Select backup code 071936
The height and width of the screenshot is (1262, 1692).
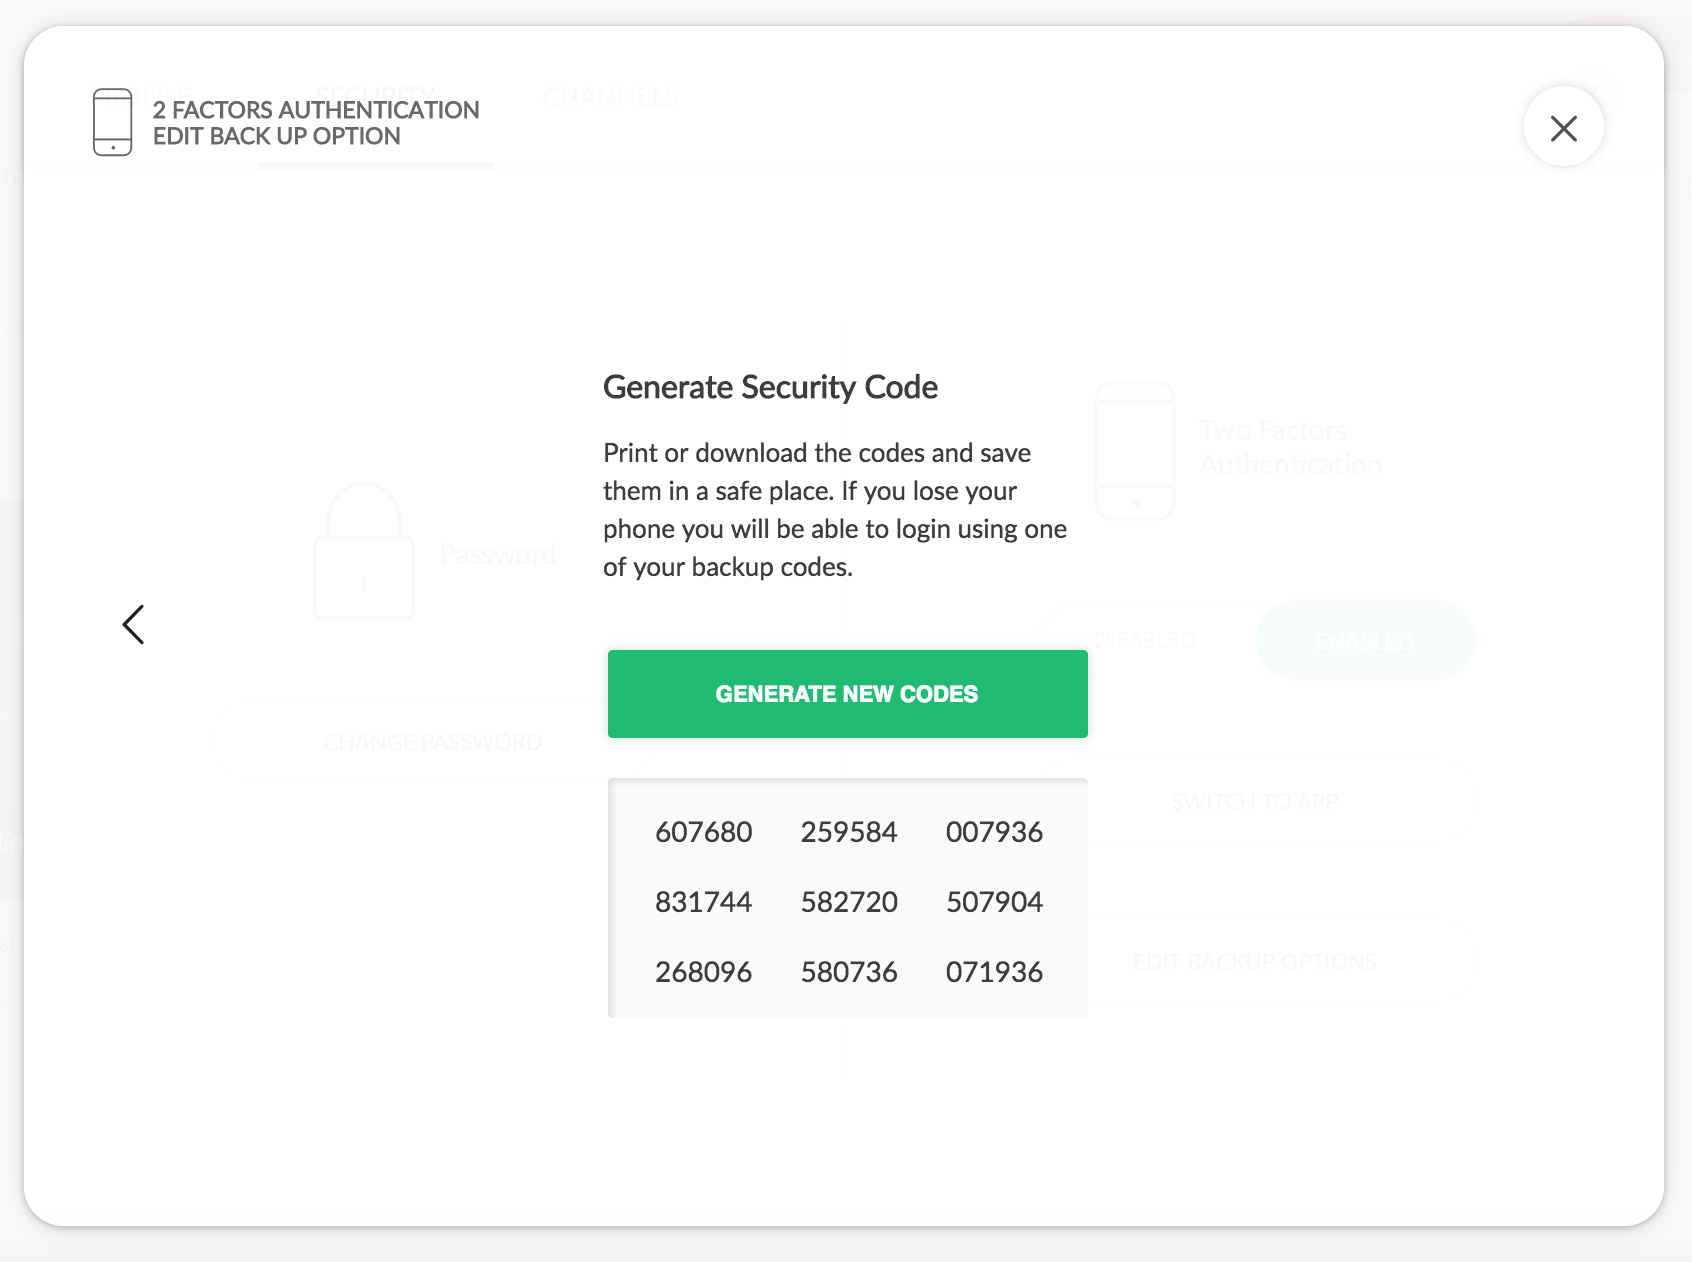(x=994, y=972)
